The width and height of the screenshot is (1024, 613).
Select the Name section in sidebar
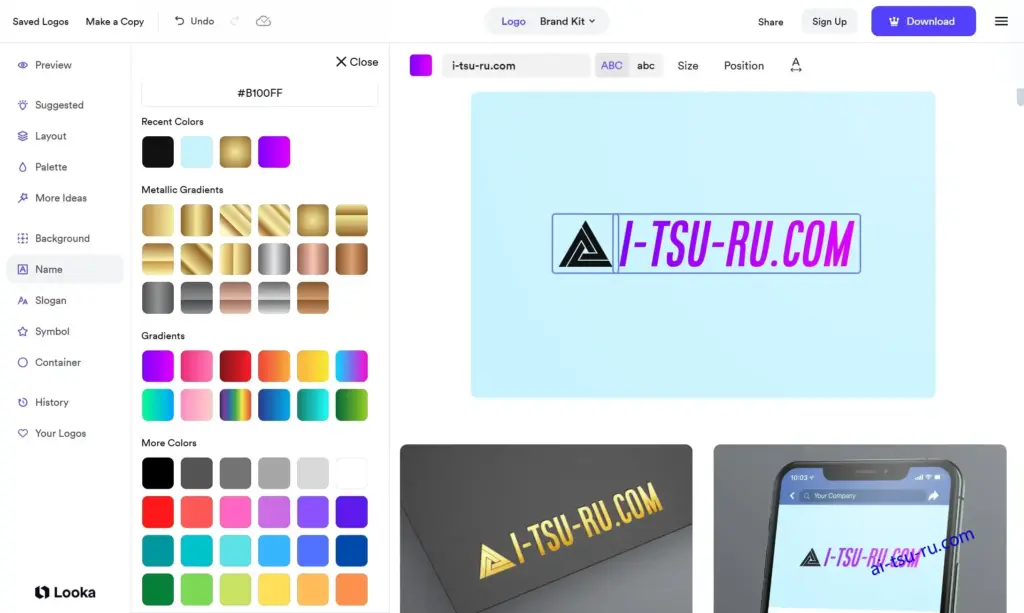(x=65, y=269)
